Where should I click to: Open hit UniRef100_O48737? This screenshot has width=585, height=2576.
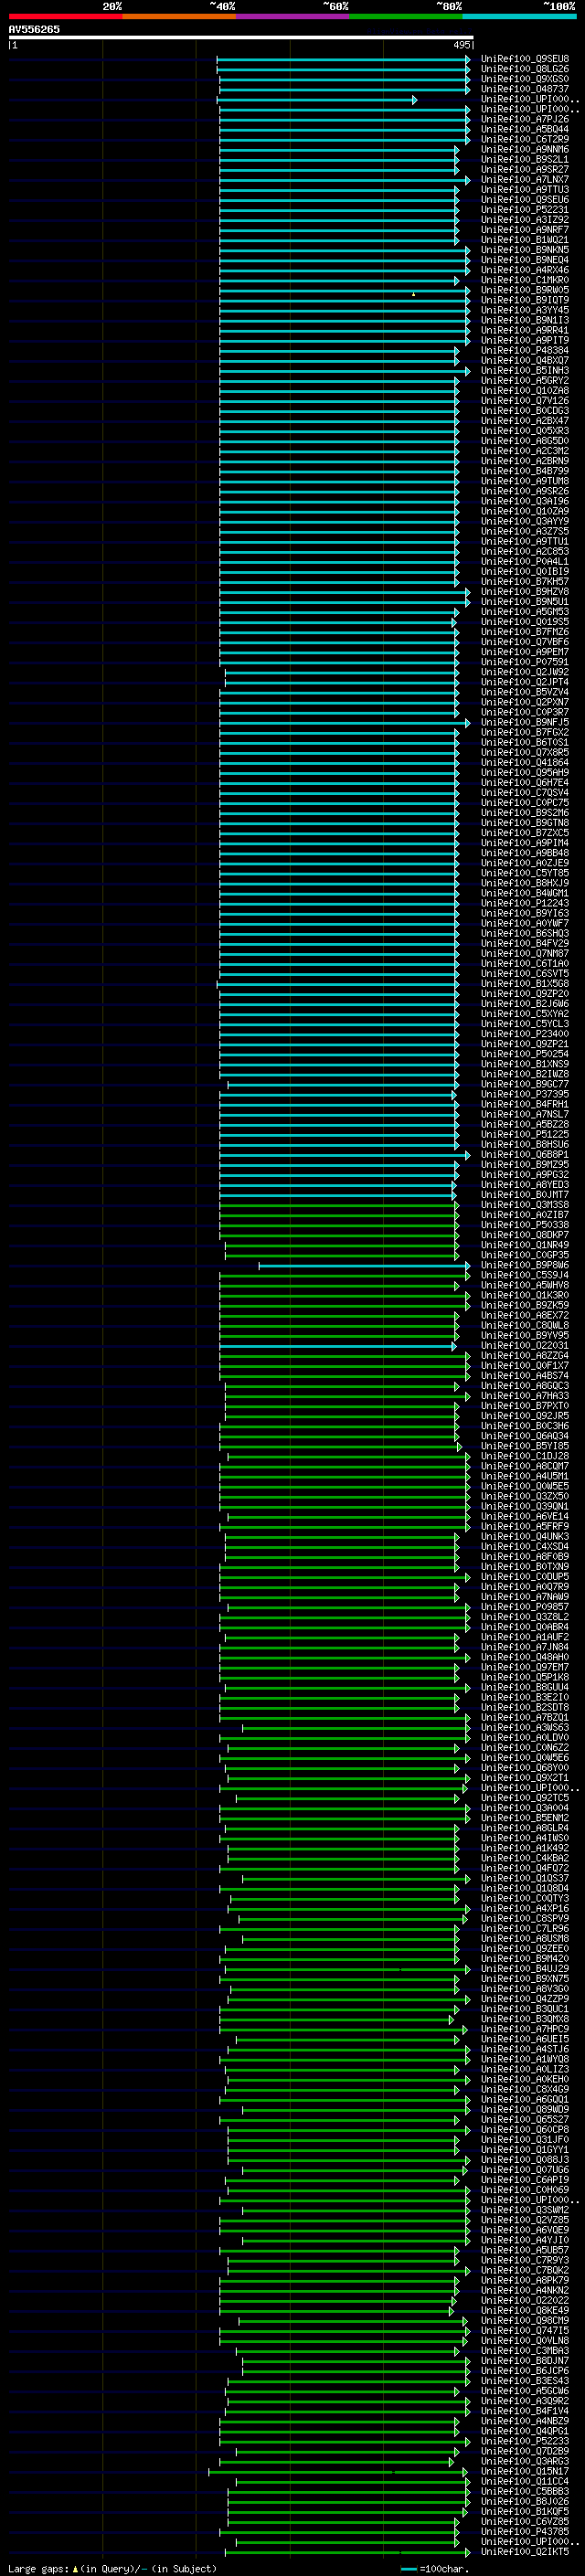coord(525,90)
